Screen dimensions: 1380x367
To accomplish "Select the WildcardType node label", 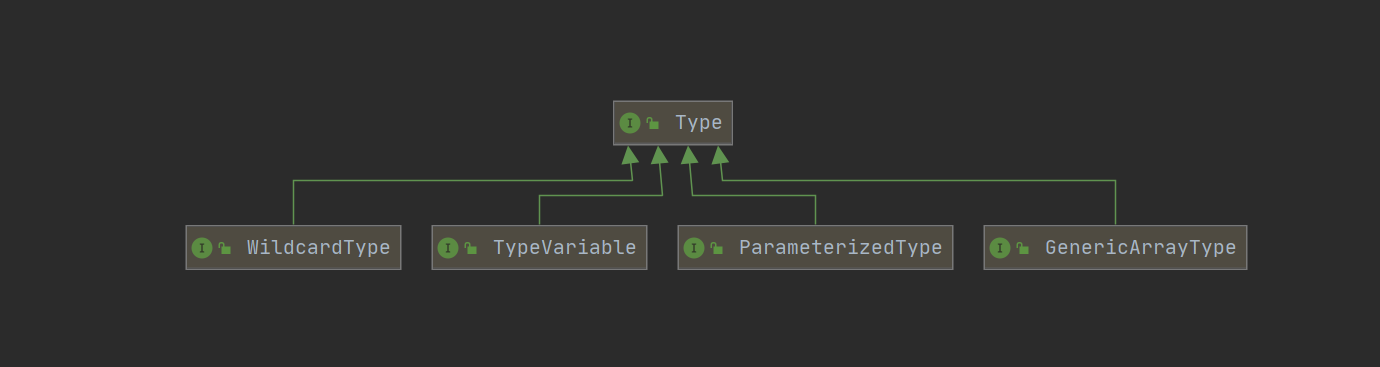I will click(x=318, y=248).
